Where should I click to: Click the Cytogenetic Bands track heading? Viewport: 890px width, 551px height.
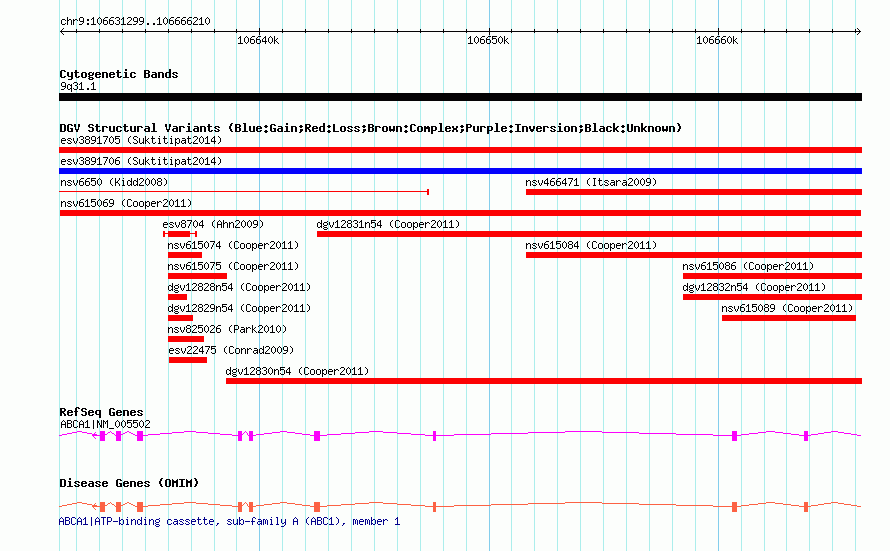coord(119,74)
